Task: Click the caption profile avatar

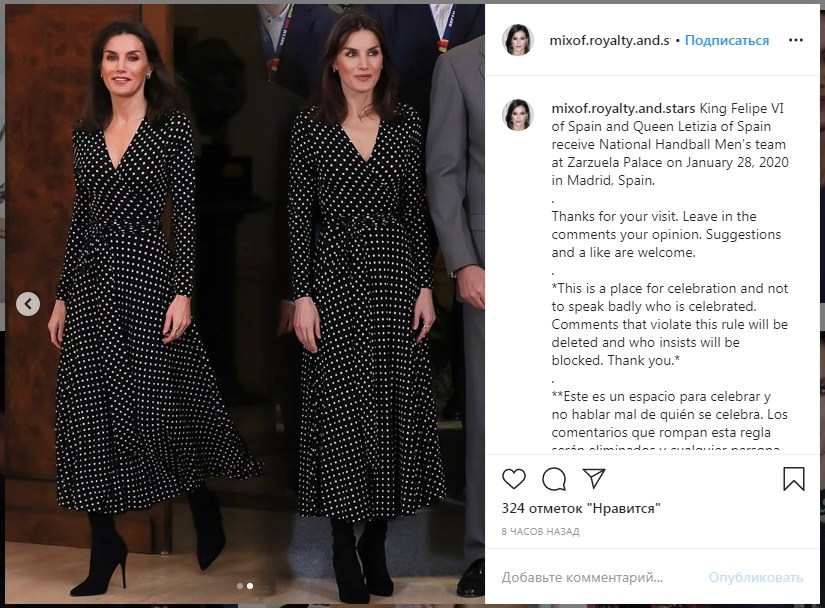Action: (x=518, y=115)
